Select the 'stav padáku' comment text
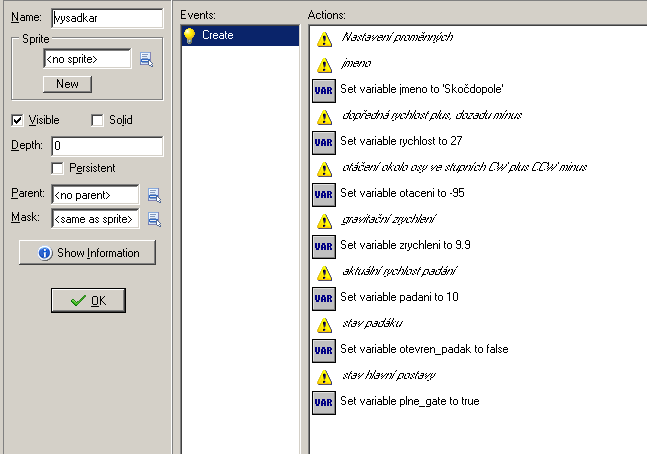 click(x=372, y=323)
